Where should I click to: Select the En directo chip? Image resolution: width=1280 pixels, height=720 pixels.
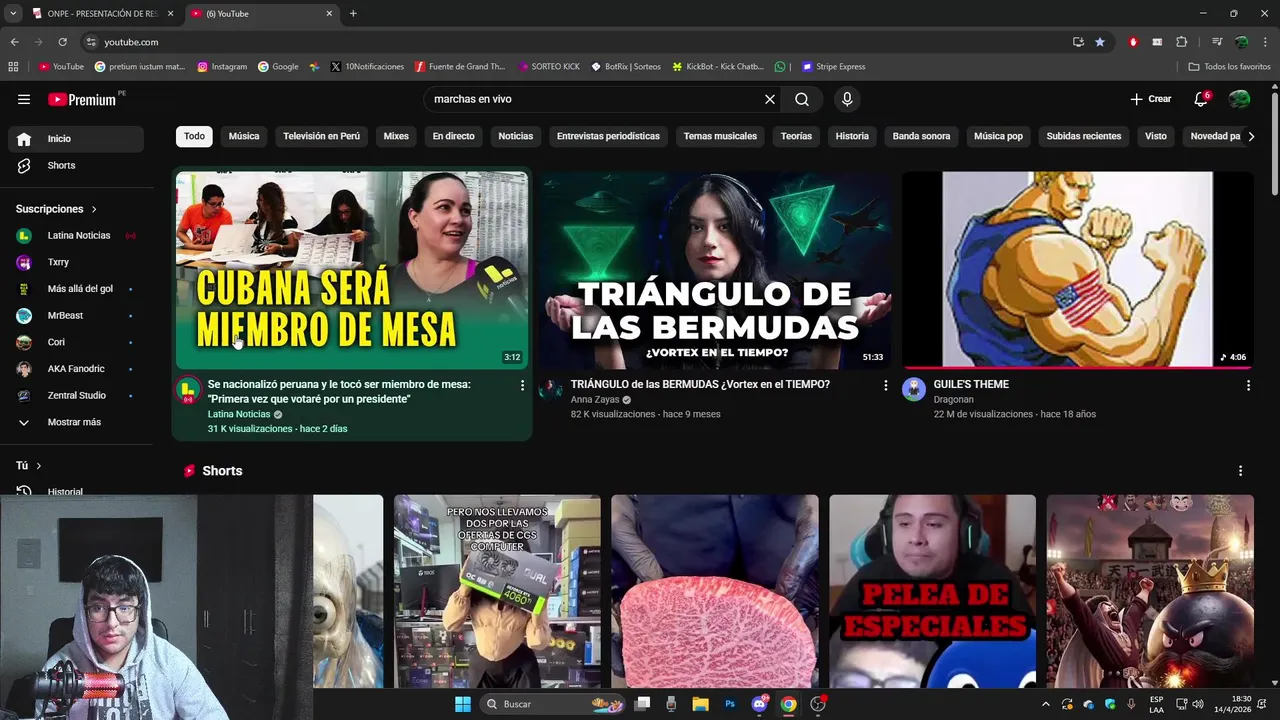tap(453, 136)
